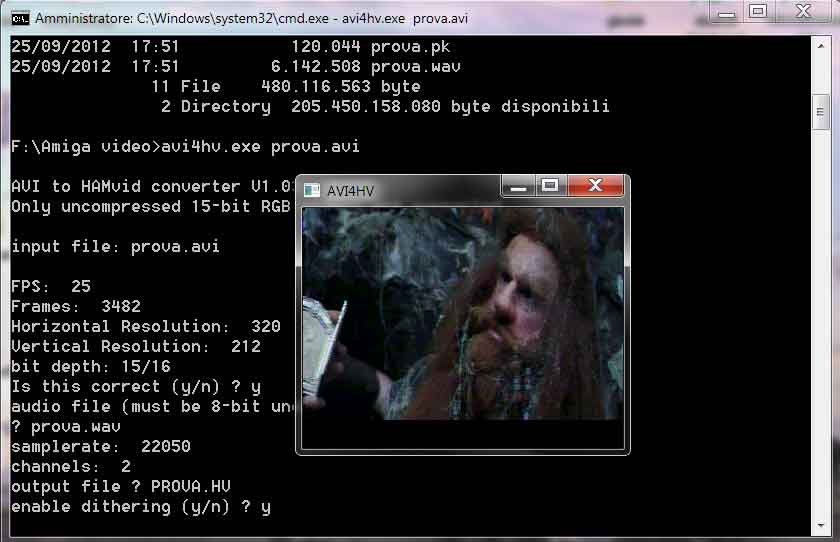Screen dimensions: 840x542
Task: Click the 'input file: prova.avi' line
Action: [115, 247]
